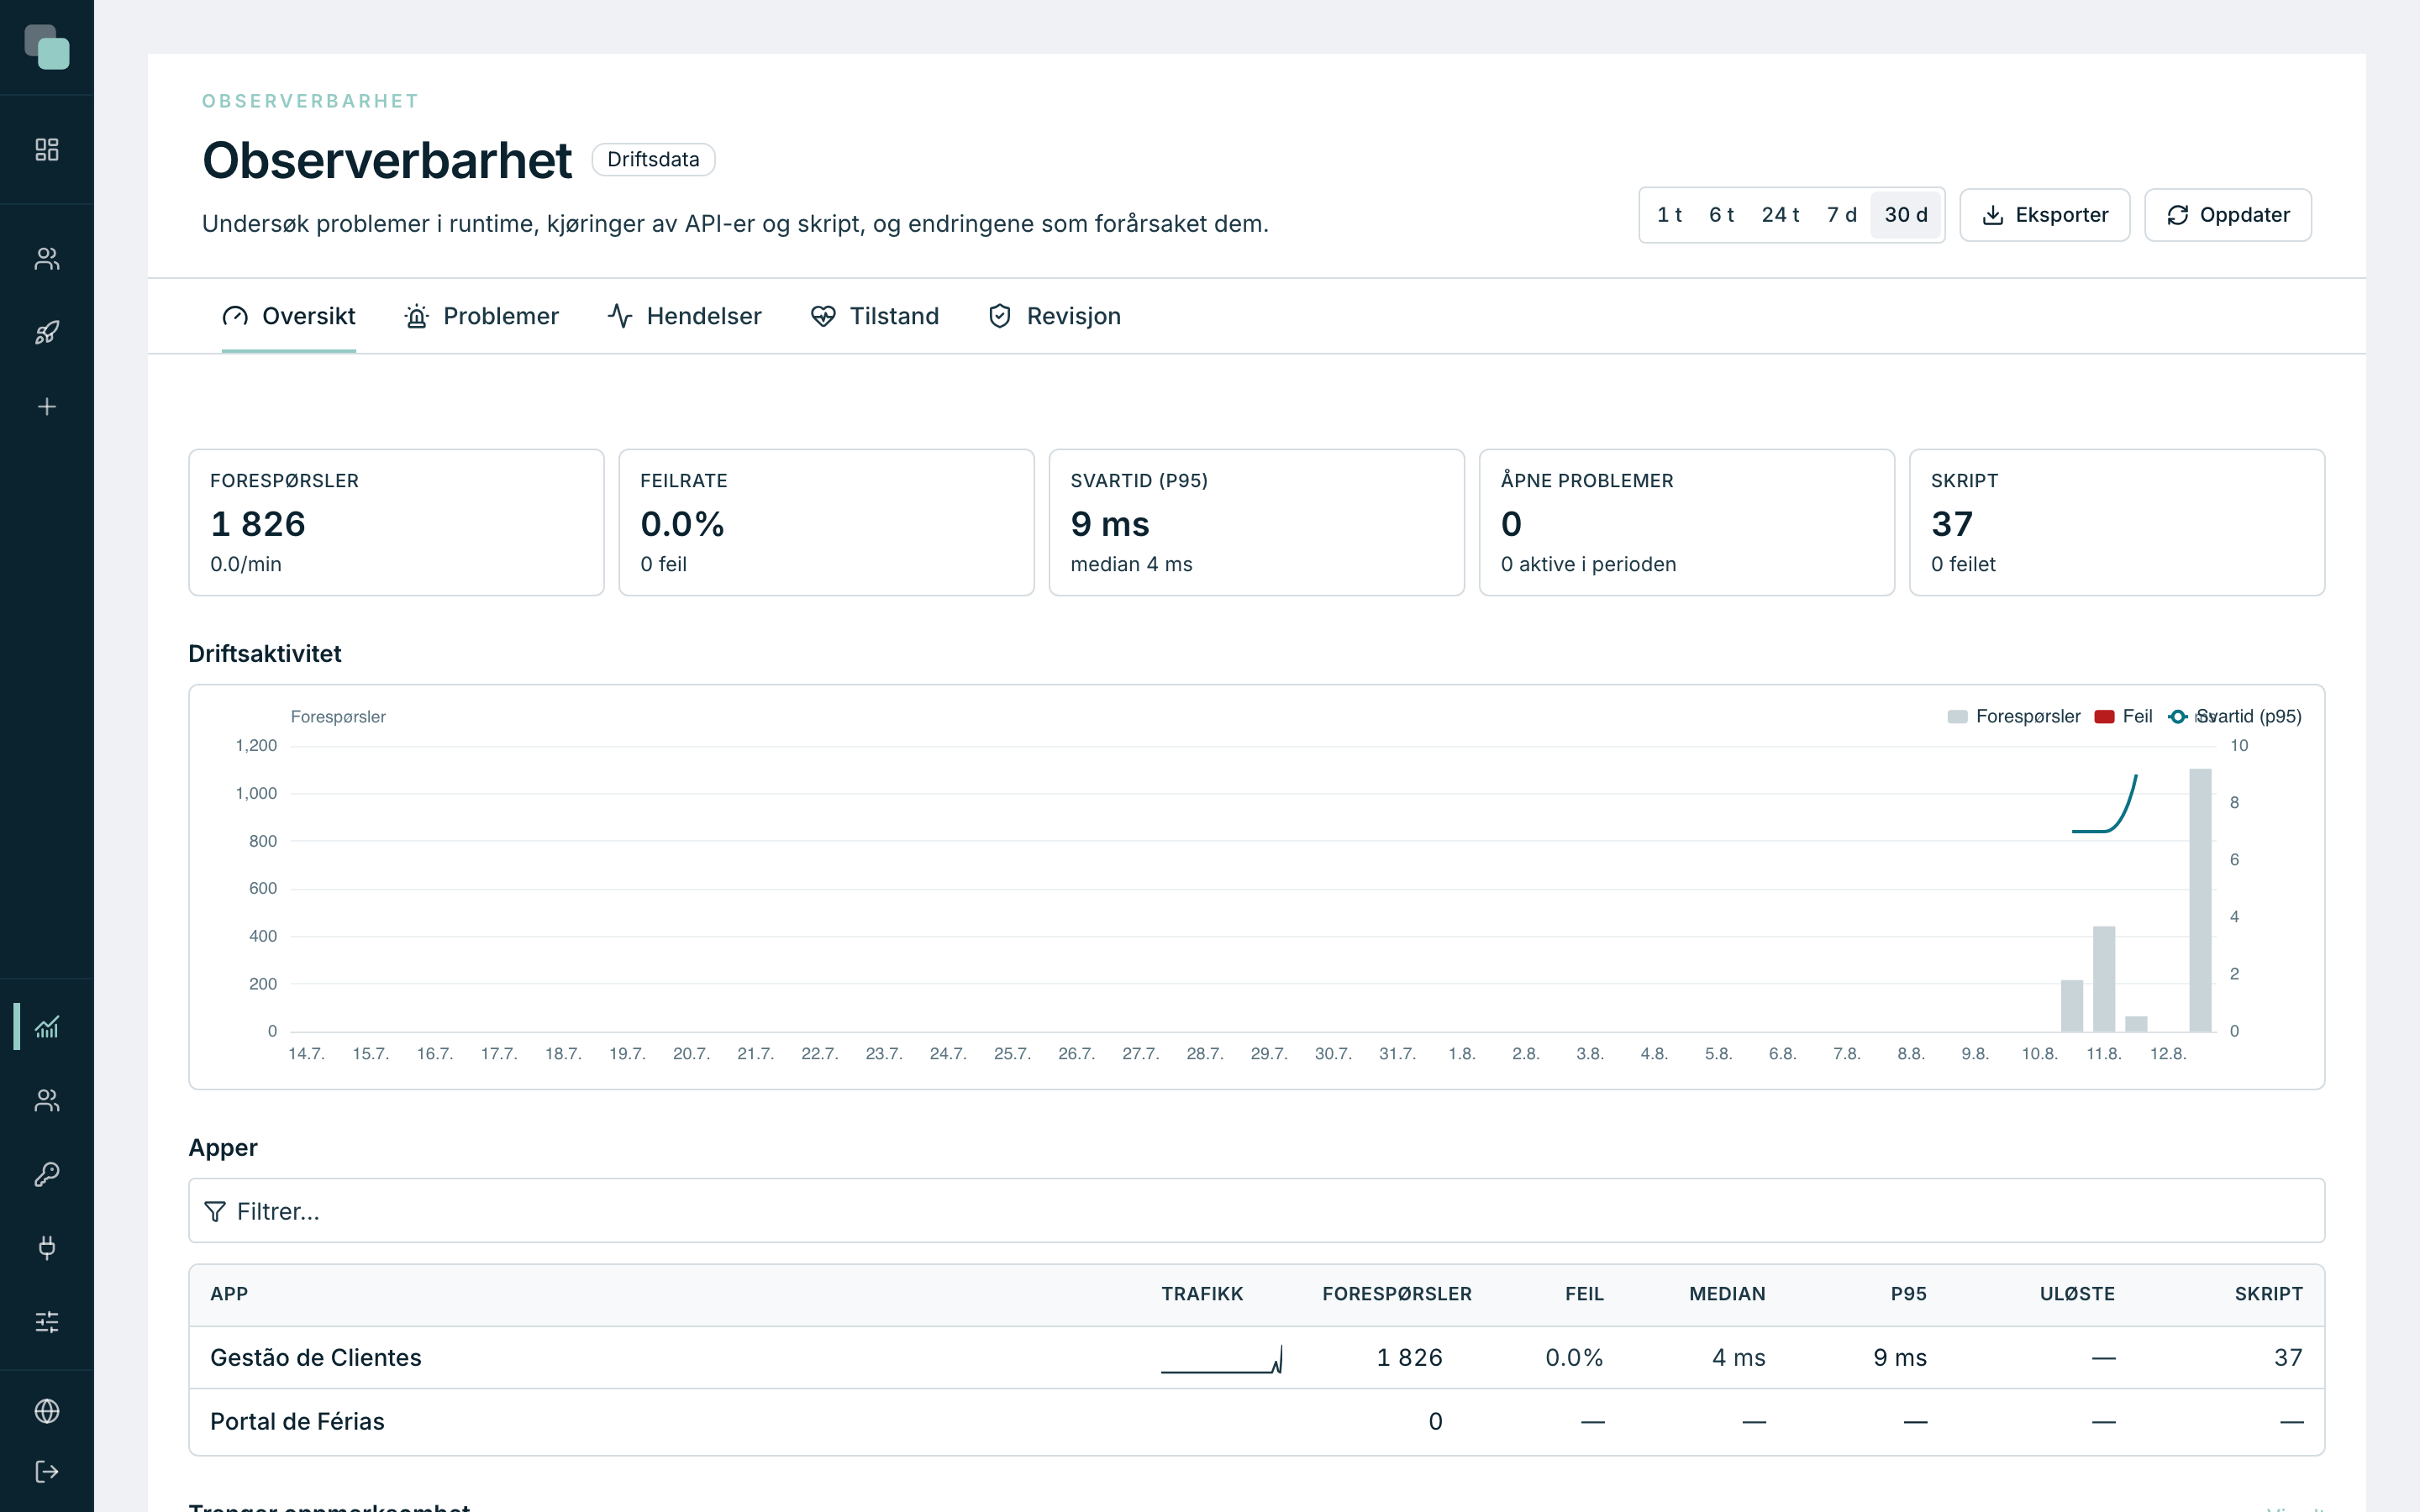Click the plus icon in sidebar
This screenshot has height=1512, width=2420.
[x=47, y=407]
